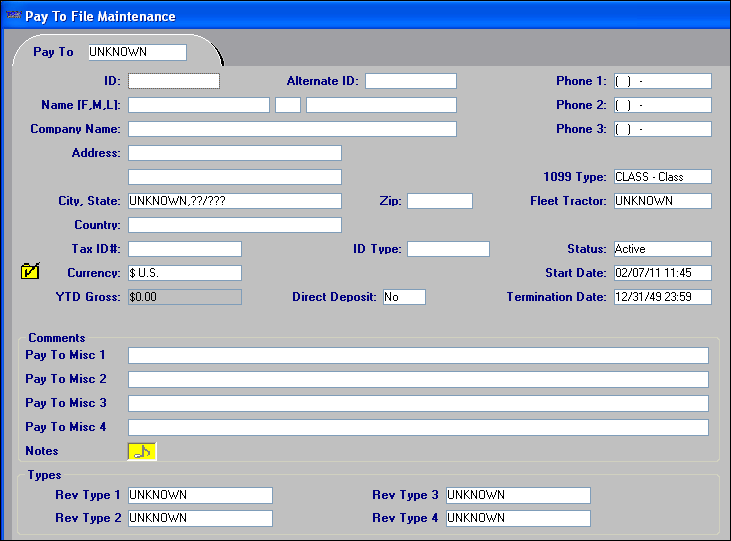Image resolution: width=731 pixels, height=541 pixels.
Task: Select the Rev Type 3 field
Action: coord(518,495)
